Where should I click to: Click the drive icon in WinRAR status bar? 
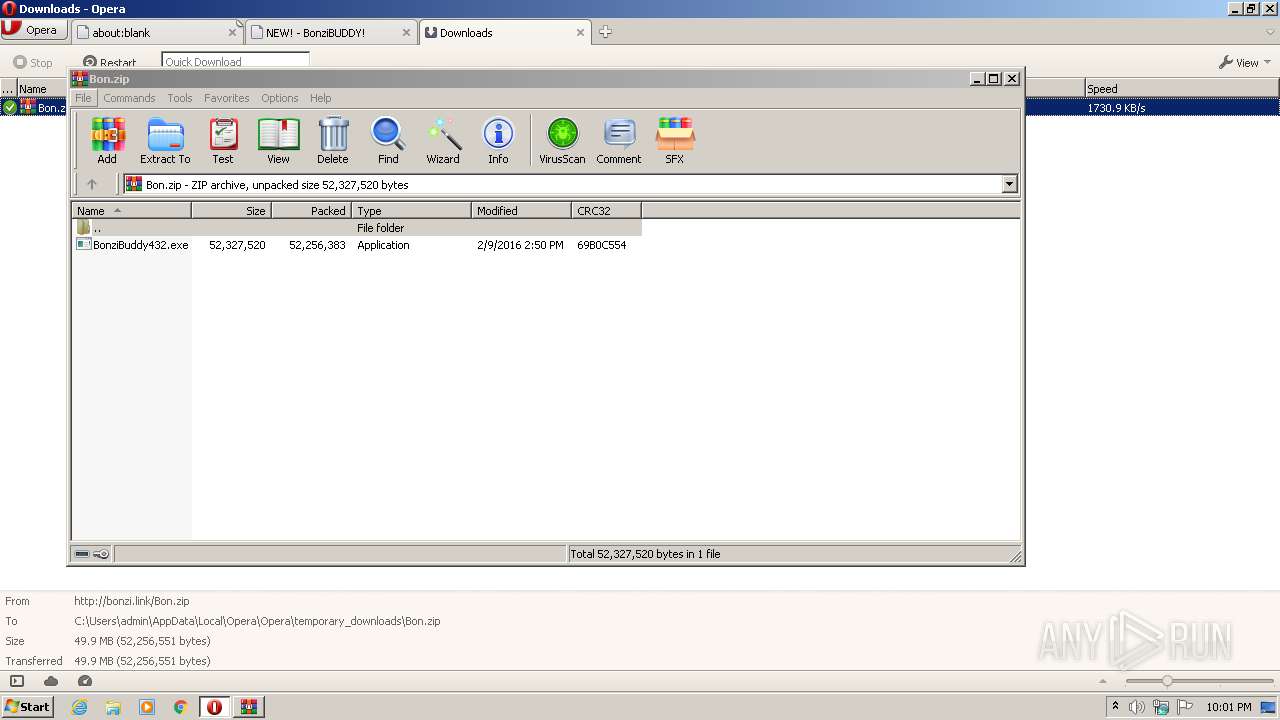(83, 554)
